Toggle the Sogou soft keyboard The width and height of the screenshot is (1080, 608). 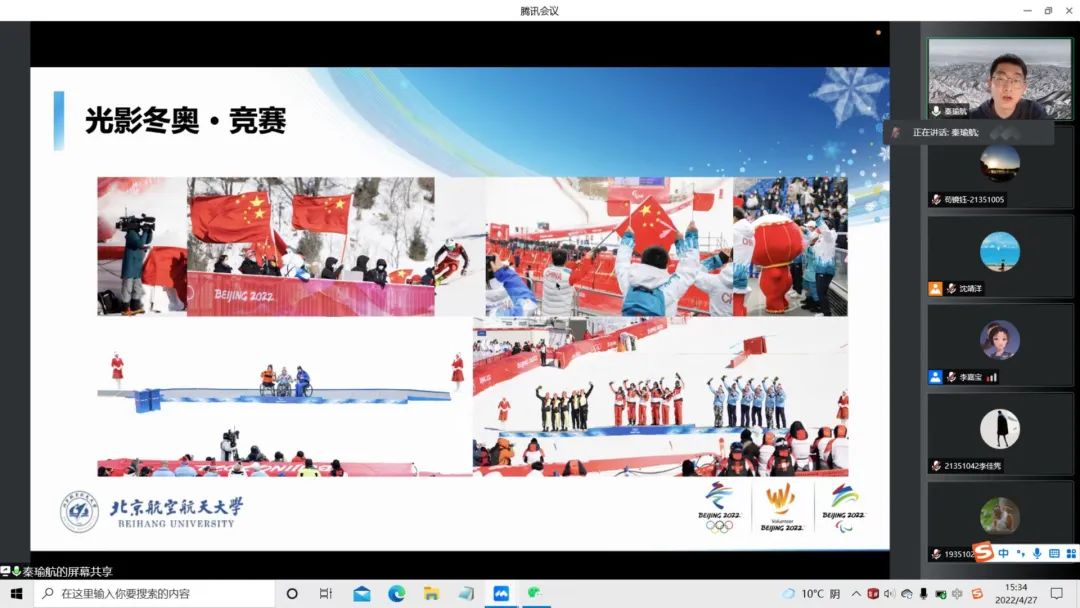click(1053, 552)
